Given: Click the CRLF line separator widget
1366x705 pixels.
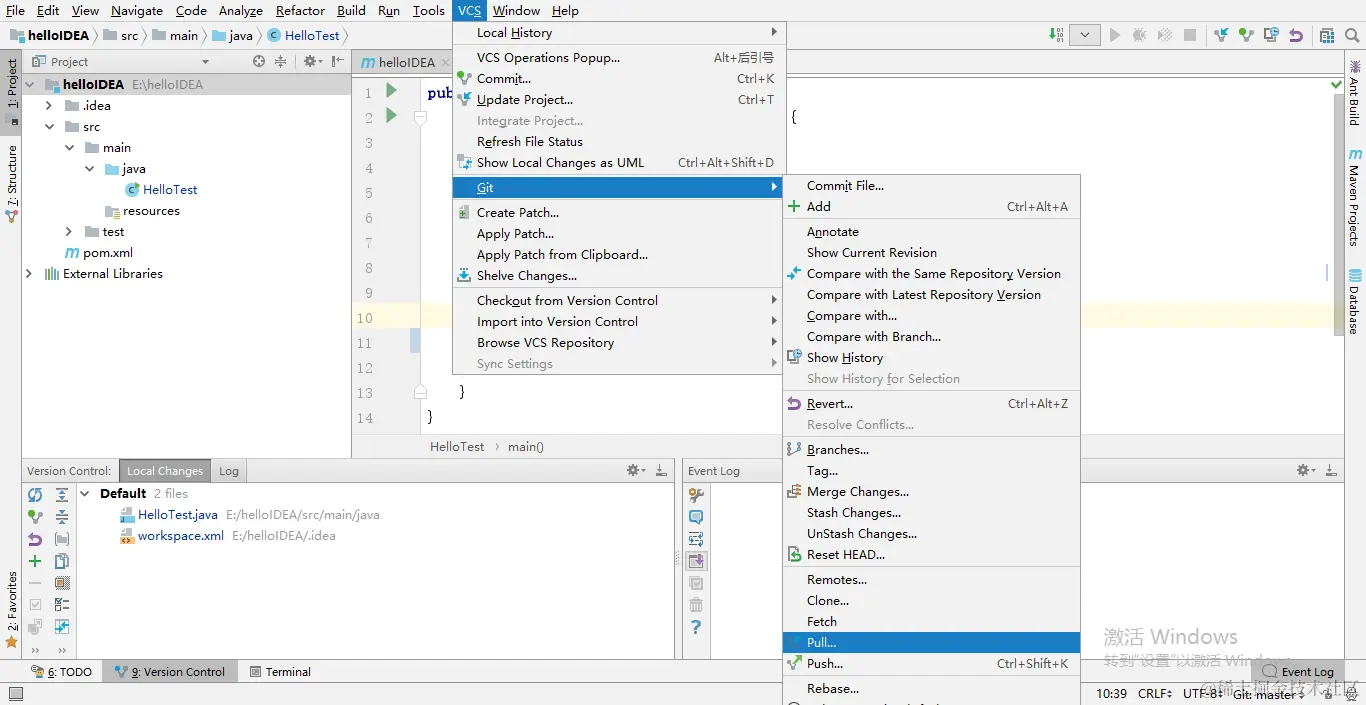Looking at the screenshot, I should tap(1155, 694).
